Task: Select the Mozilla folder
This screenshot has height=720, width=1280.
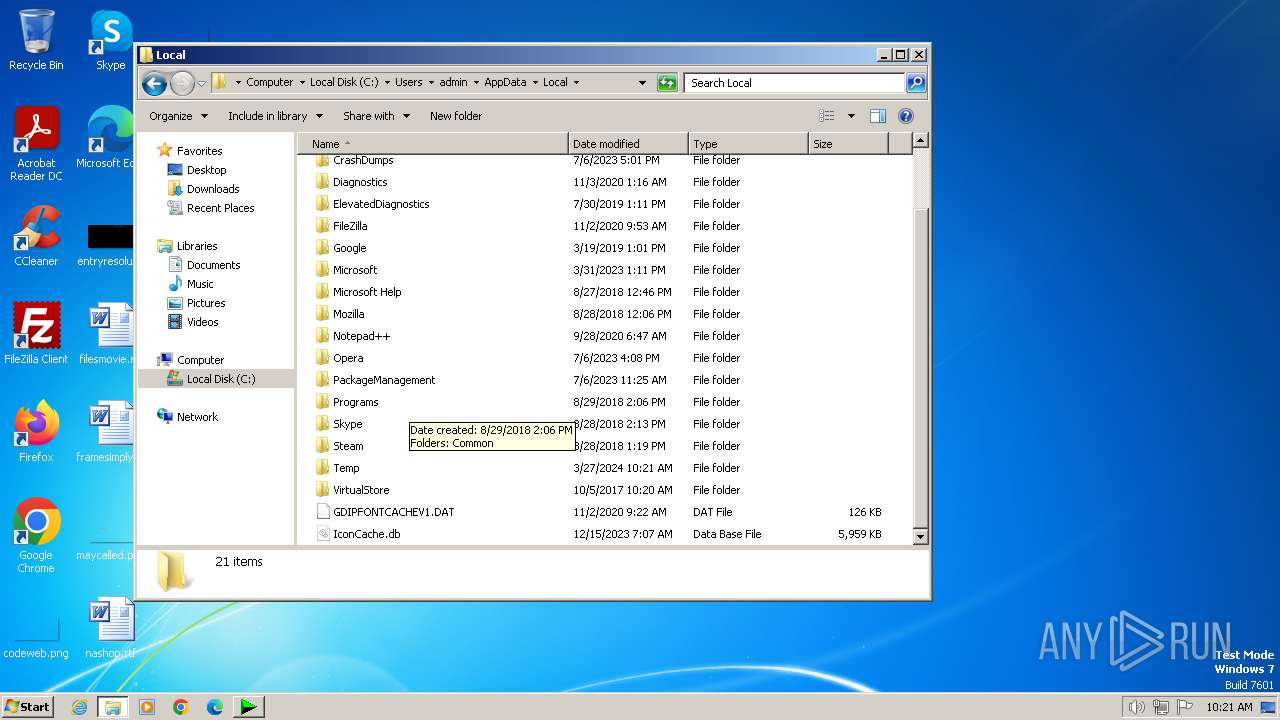Action: click(x=349, y=314)
